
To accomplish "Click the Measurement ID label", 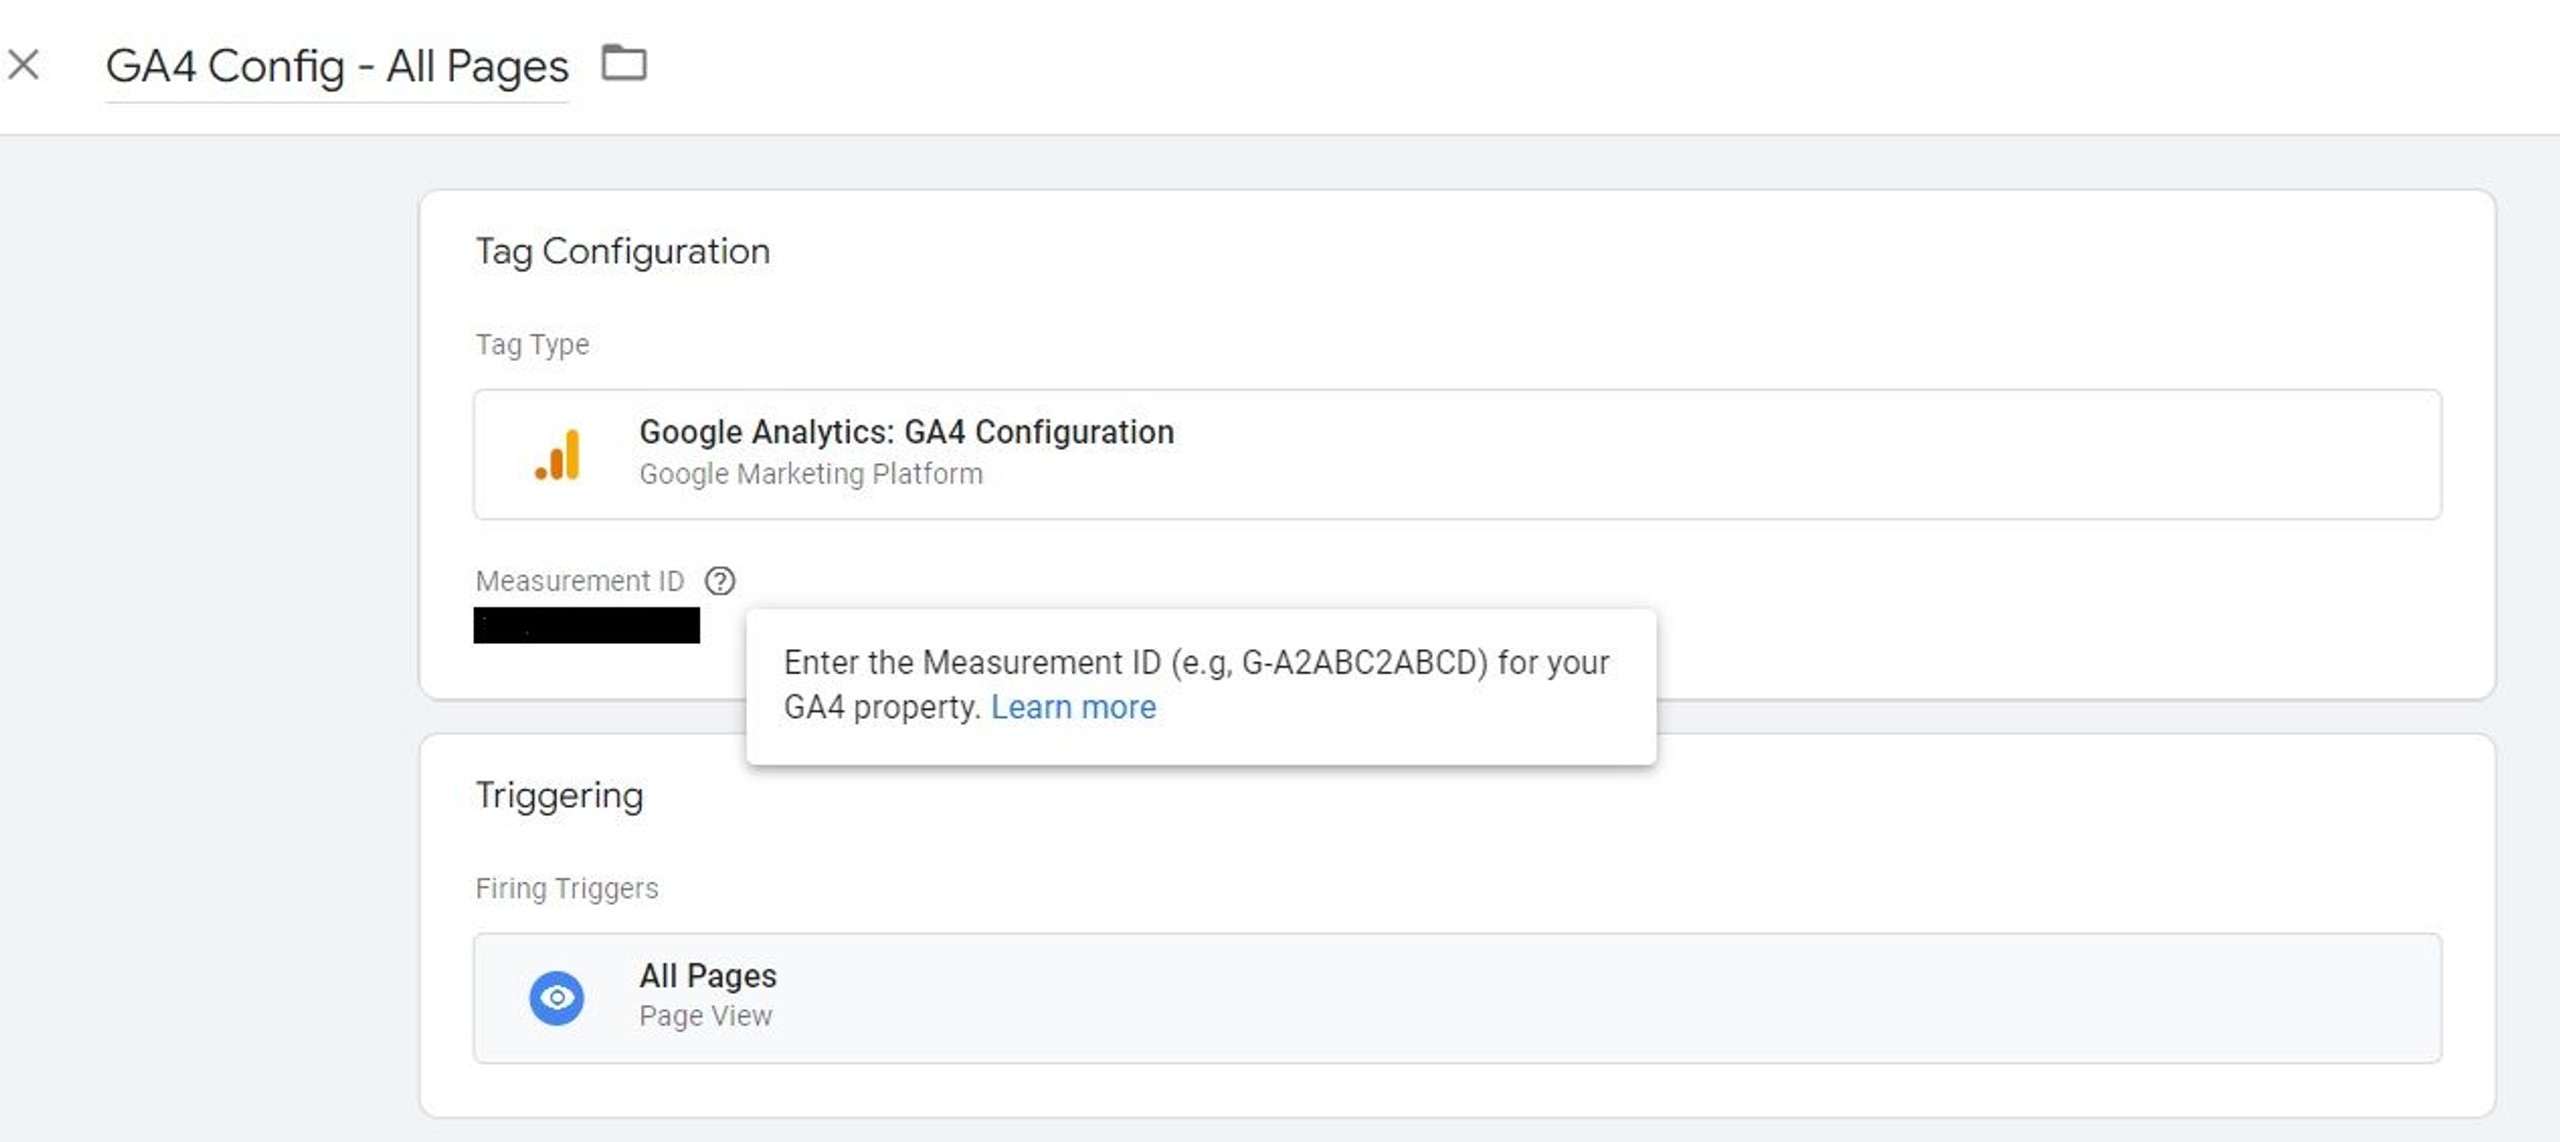I will 579,581.
